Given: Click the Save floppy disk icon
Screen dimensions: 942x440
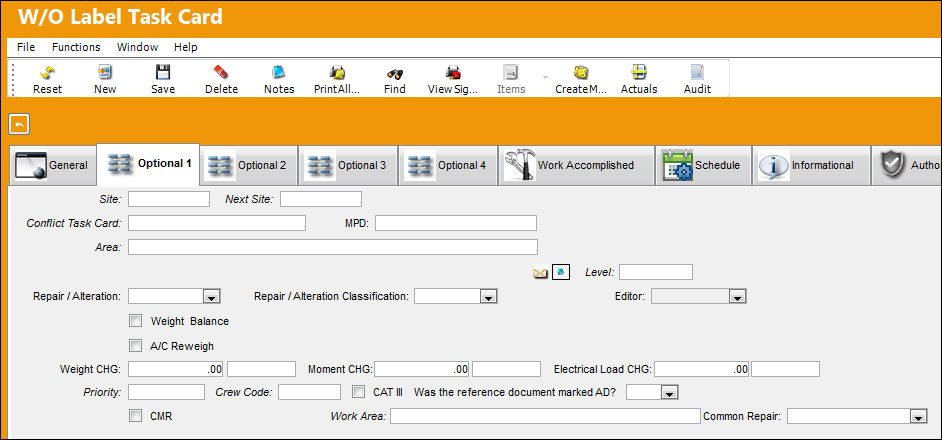Looking at the screenshot, I should 163,73.
